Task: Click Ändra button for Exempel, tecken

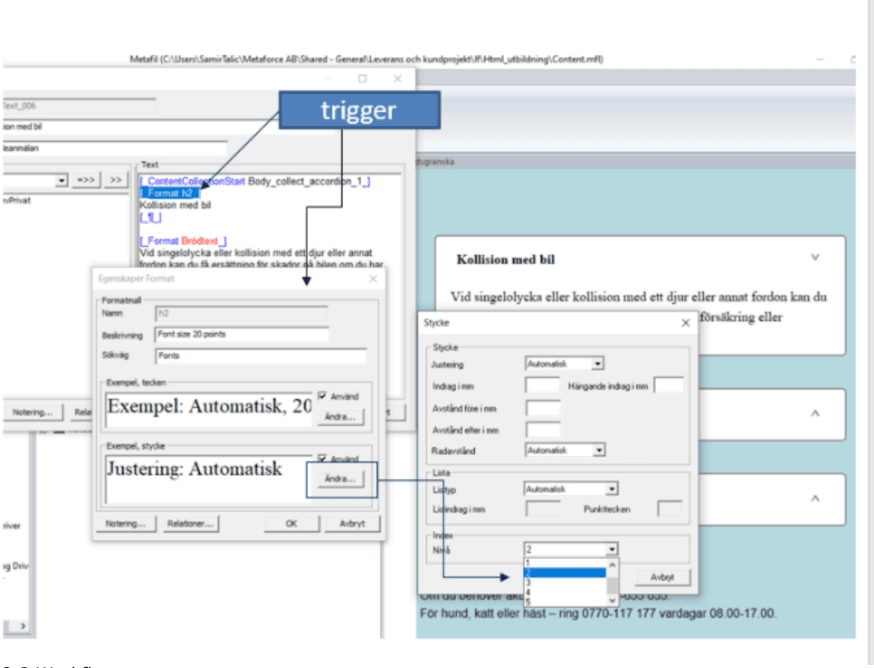Action: click(340, 416)
